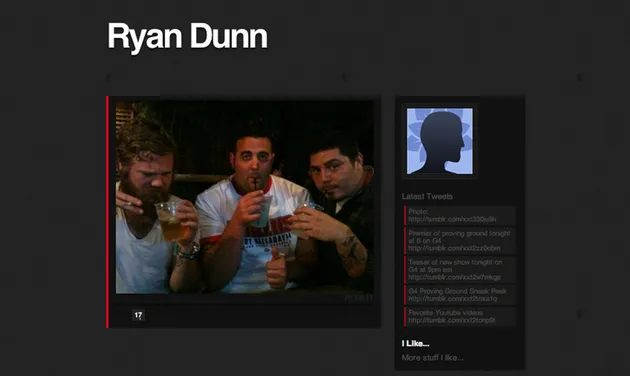Screen dimensions: 630x376
Task: Open the blue silhouette profile avatar
Action: (440, 141)
